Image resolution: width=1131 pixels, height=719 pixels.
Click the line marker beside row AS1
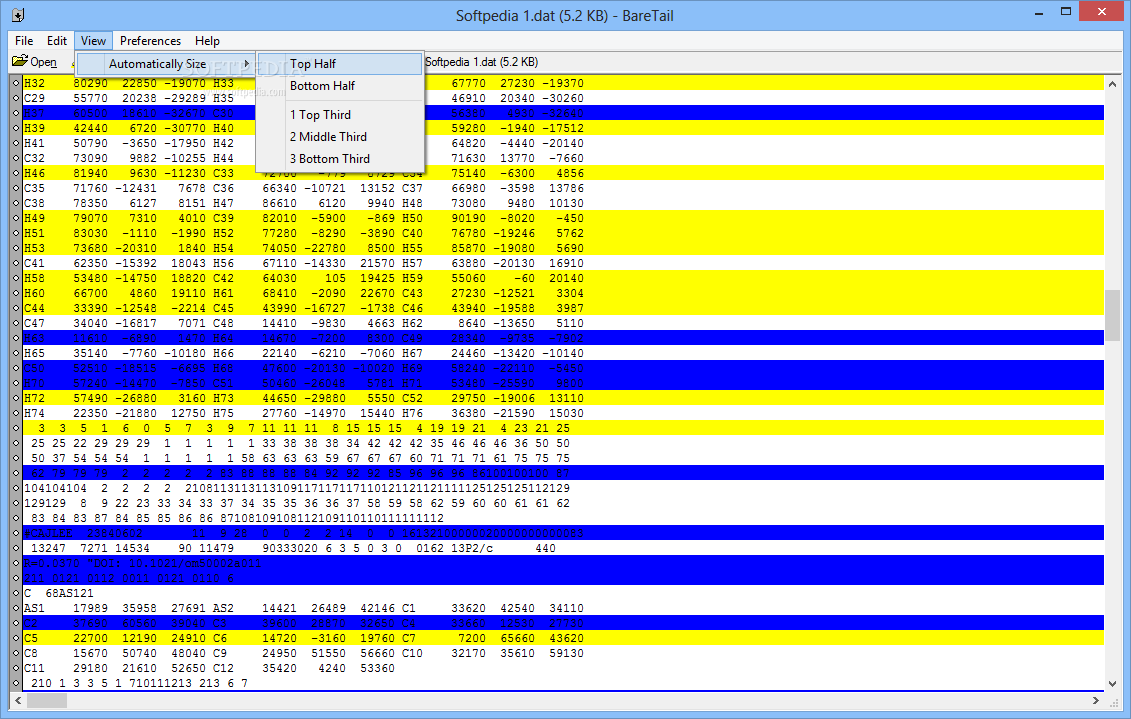pos(16,608)
